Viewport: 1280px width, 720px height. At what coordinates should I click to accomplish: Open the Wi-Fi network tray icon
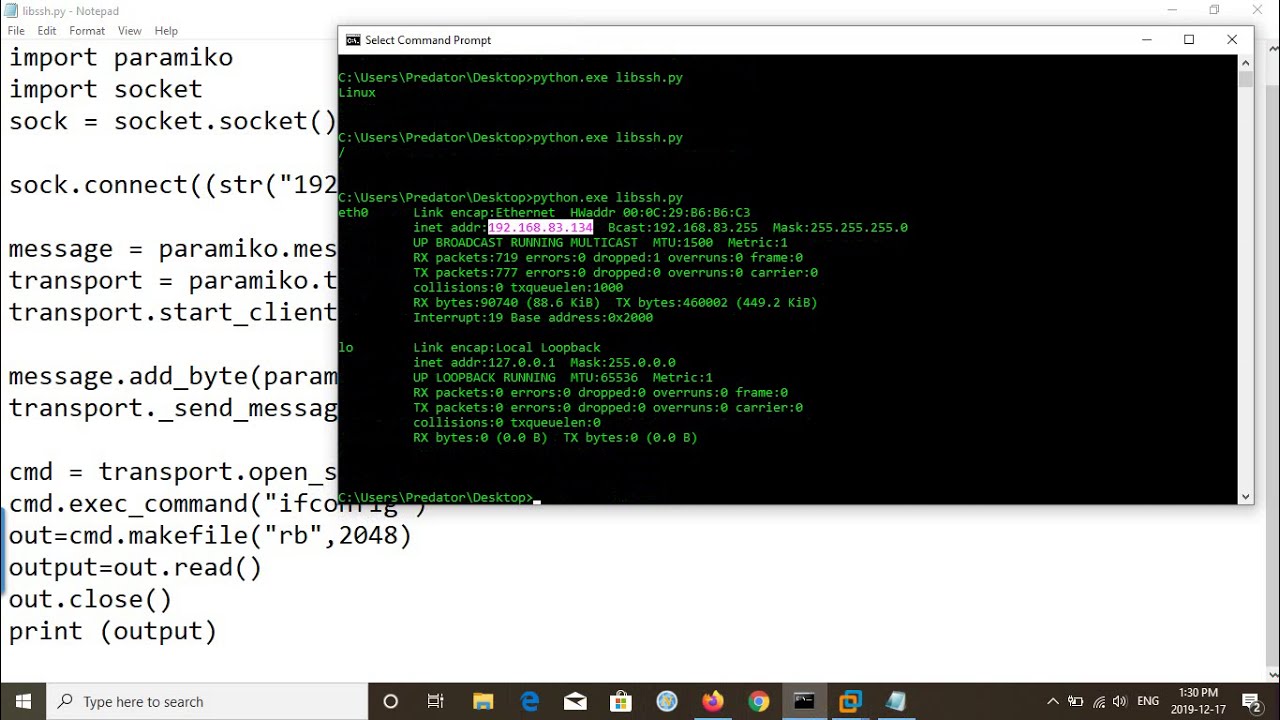coord(1098,701)
